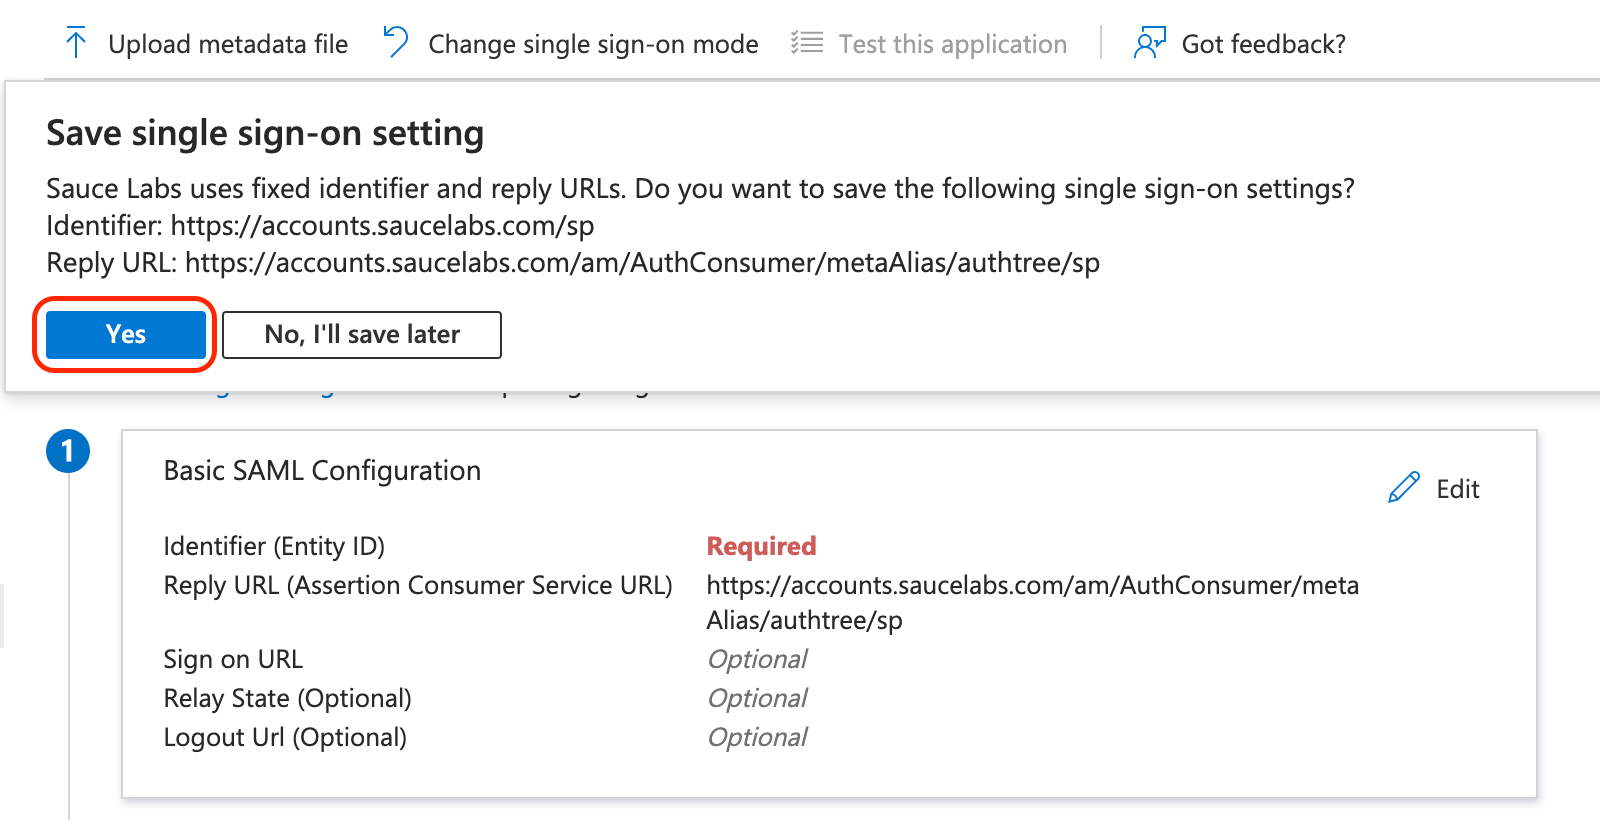
Task: Click the Edit pencil icon for SAML configuration
Action: (1404, 487)
